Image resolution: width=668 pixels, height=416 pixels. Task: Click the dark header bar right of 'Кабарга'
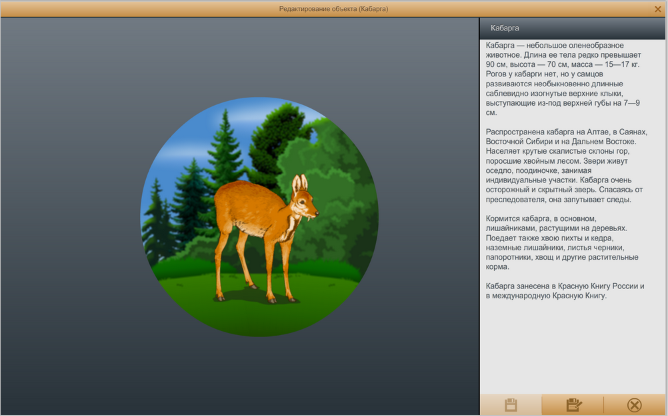[600, 28]
